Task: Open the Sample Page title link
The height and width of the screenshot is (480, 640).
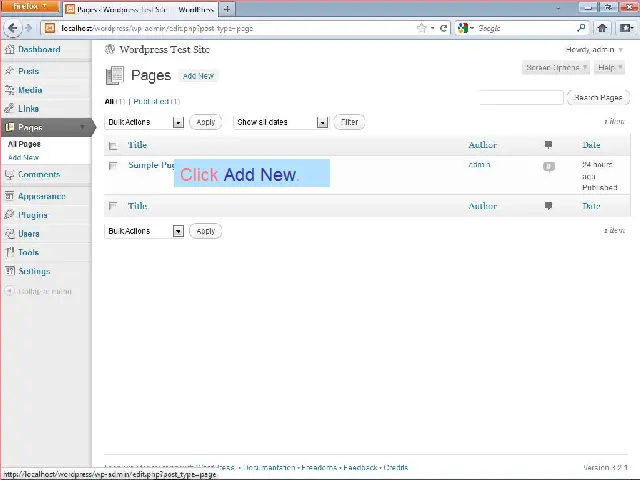Action: pos(151,165)
